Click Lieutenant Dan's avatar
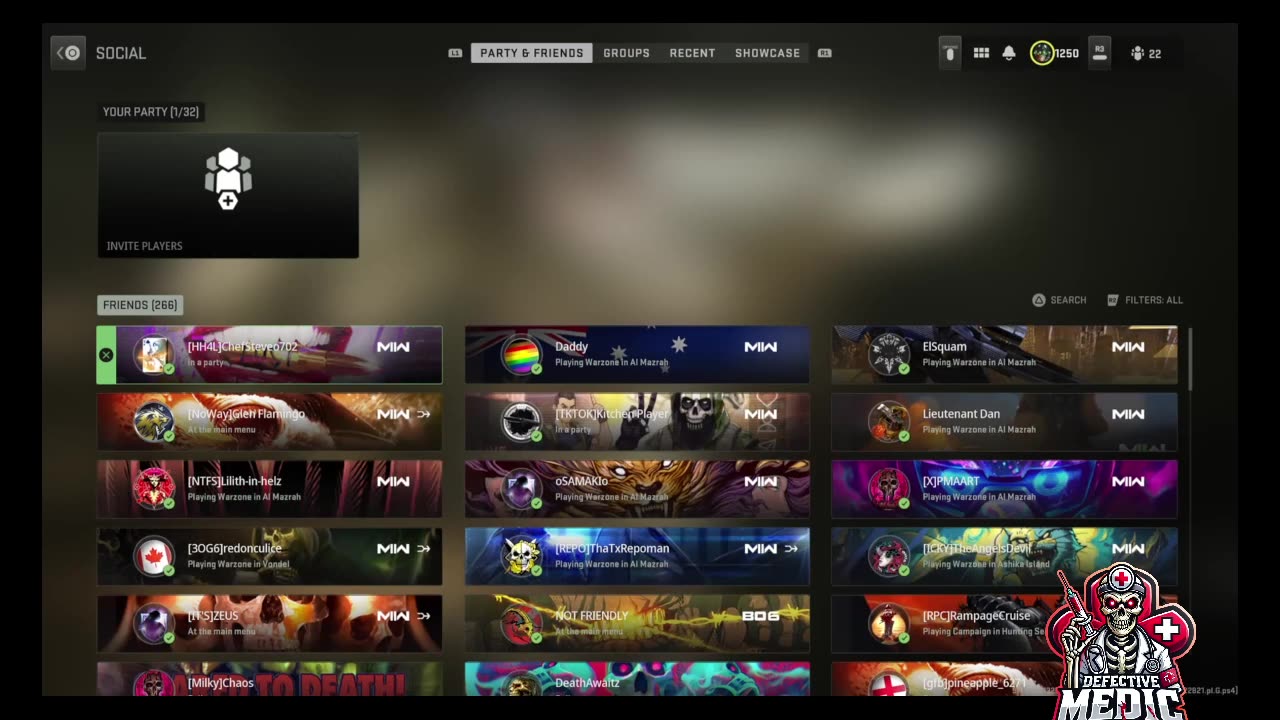This screenshot has height=720, width=1280. [x=888, y=423]
